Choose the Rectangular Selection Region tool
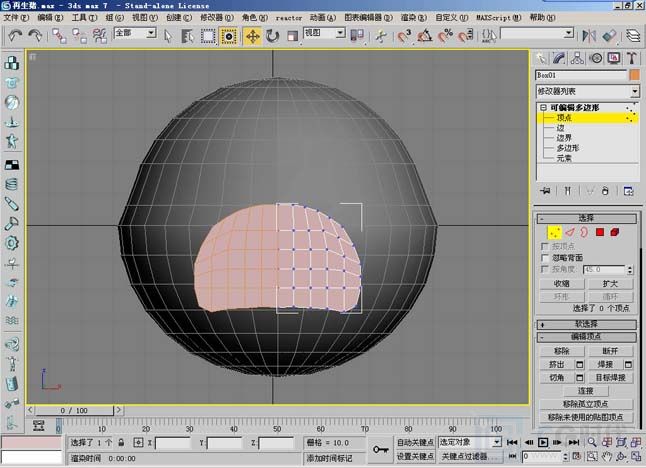The height and width of the screenshot is (468, 646). [x=208, y=36]
